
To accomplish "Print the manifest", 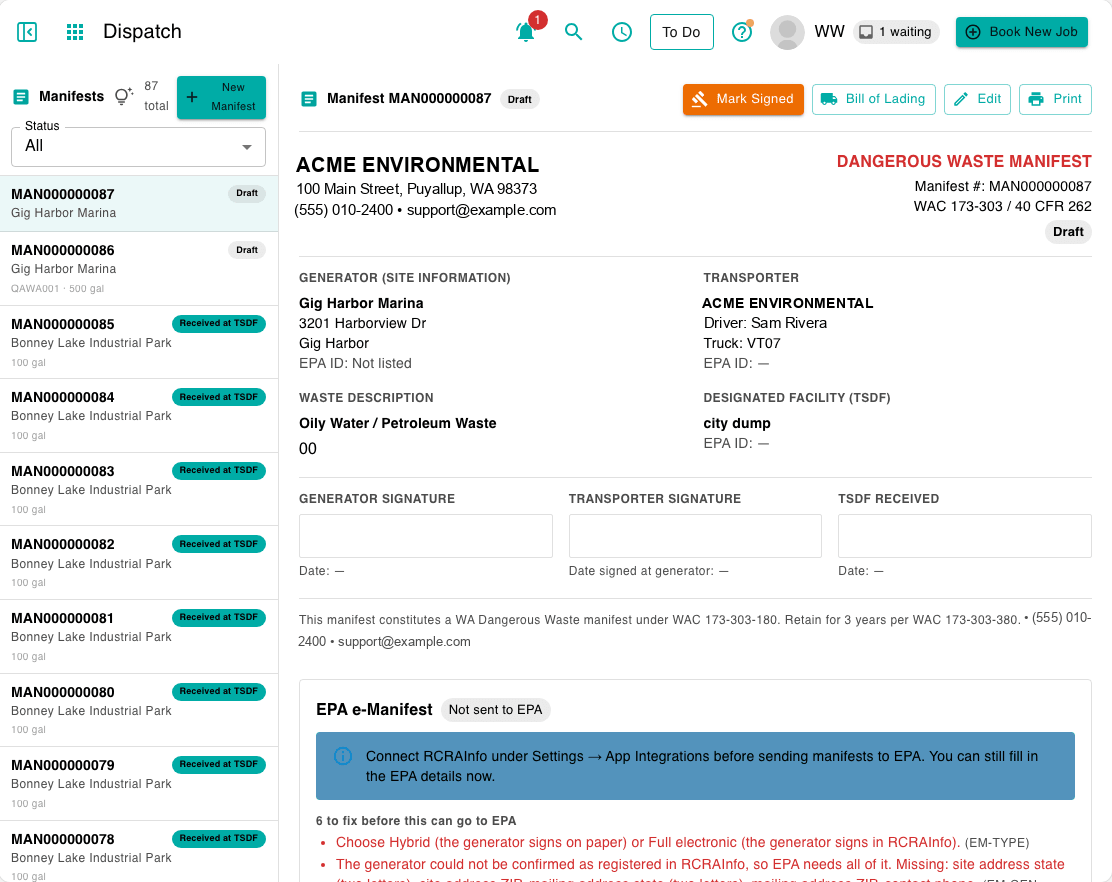I will [x=1055, y=99].
